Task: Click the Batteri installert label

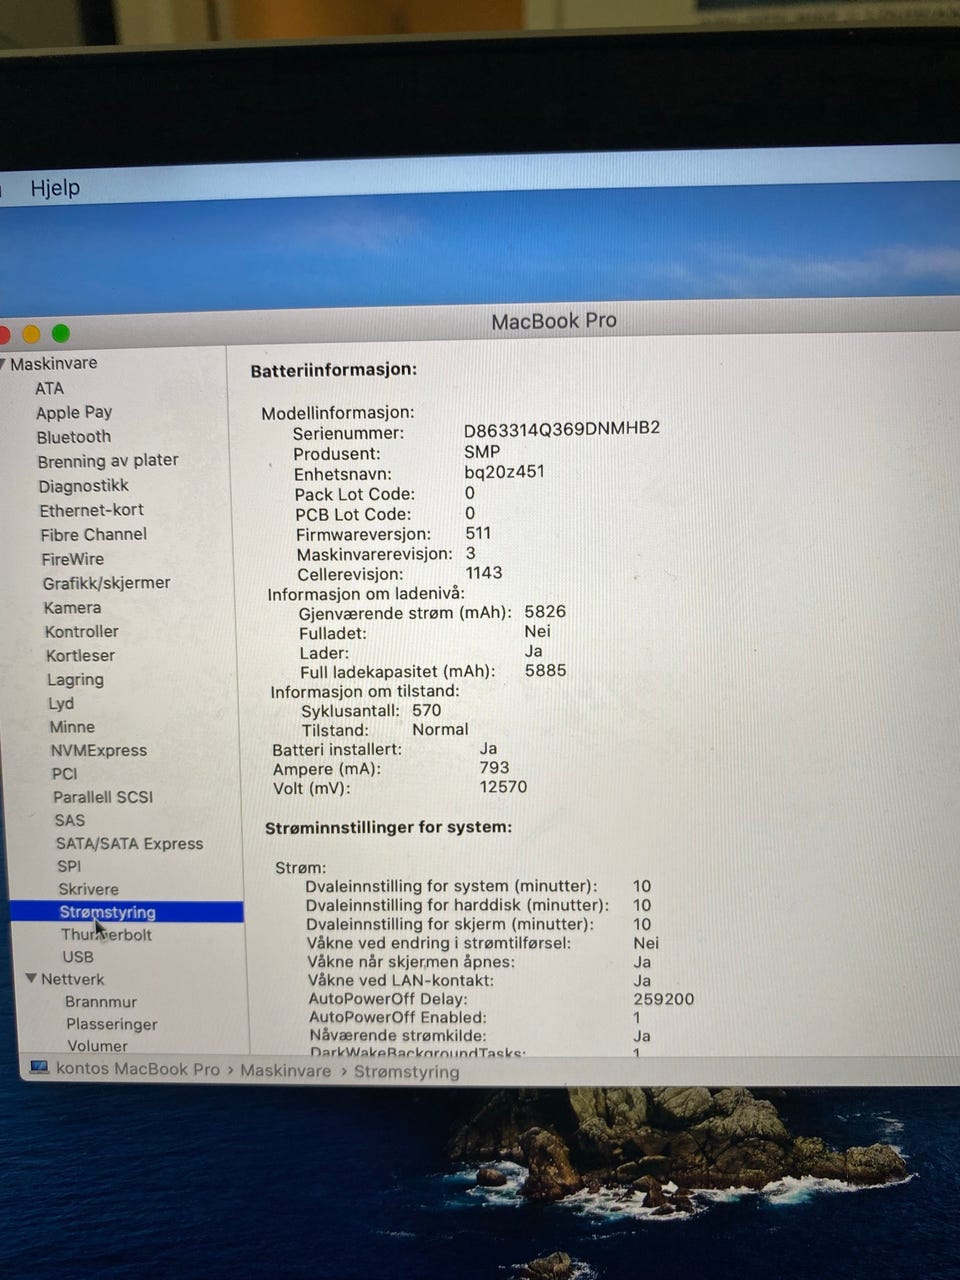Action: 337,749
